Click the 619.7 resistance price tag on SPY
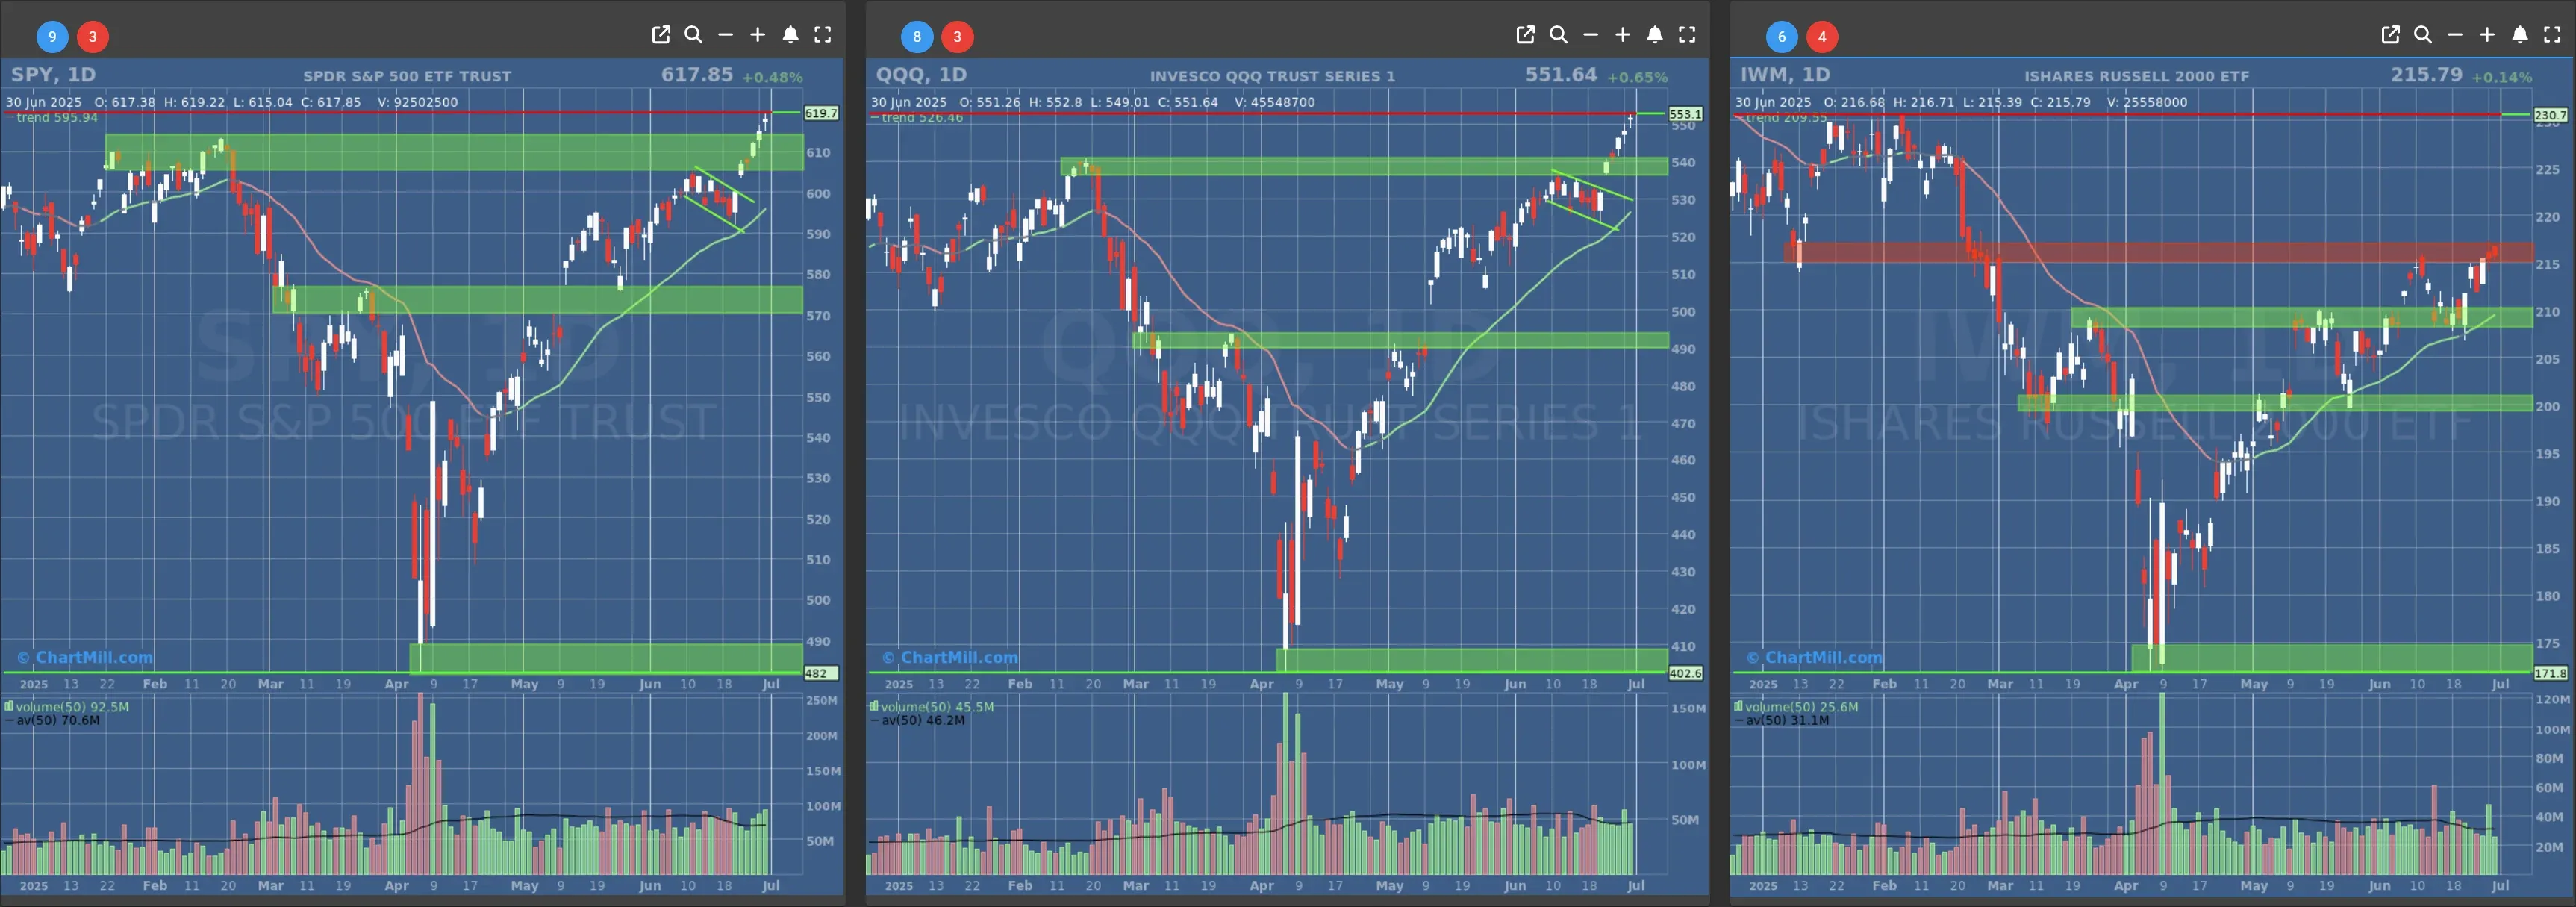The image size is (2576, 907). click(821, 114)
